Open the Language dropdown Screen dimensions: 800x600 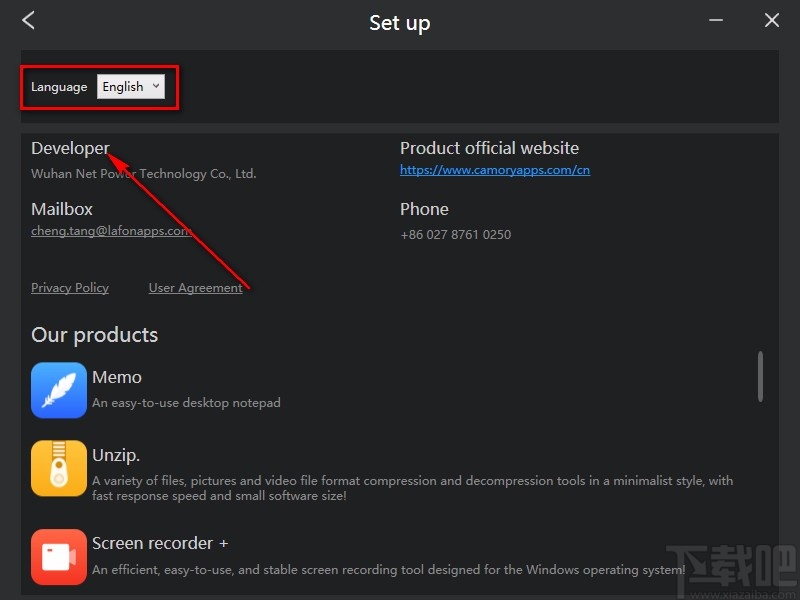point(131,87)
